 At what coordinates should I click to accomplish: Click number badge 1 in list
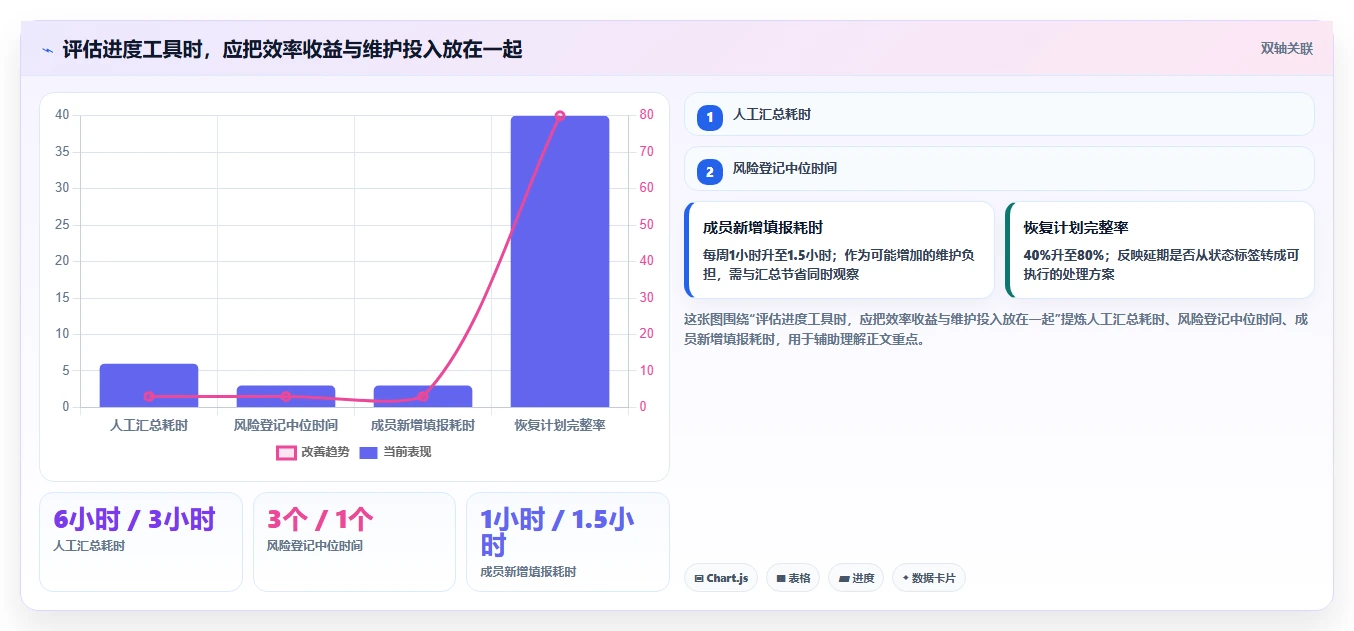pyautogui.click(x=710, y=116)
